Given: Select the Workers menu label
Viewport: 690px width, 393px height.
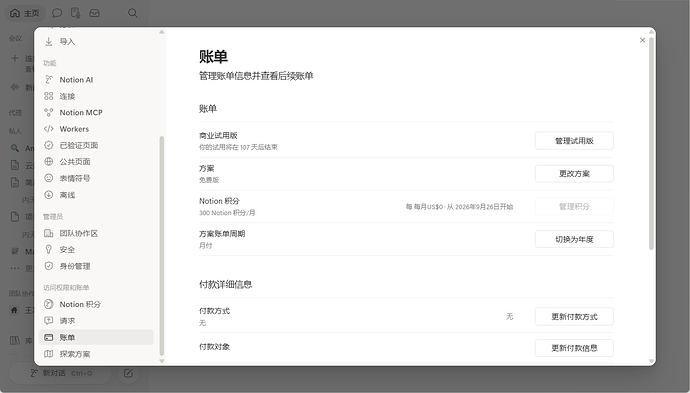Looking at the screenshot, I should (x=74, y=129).
